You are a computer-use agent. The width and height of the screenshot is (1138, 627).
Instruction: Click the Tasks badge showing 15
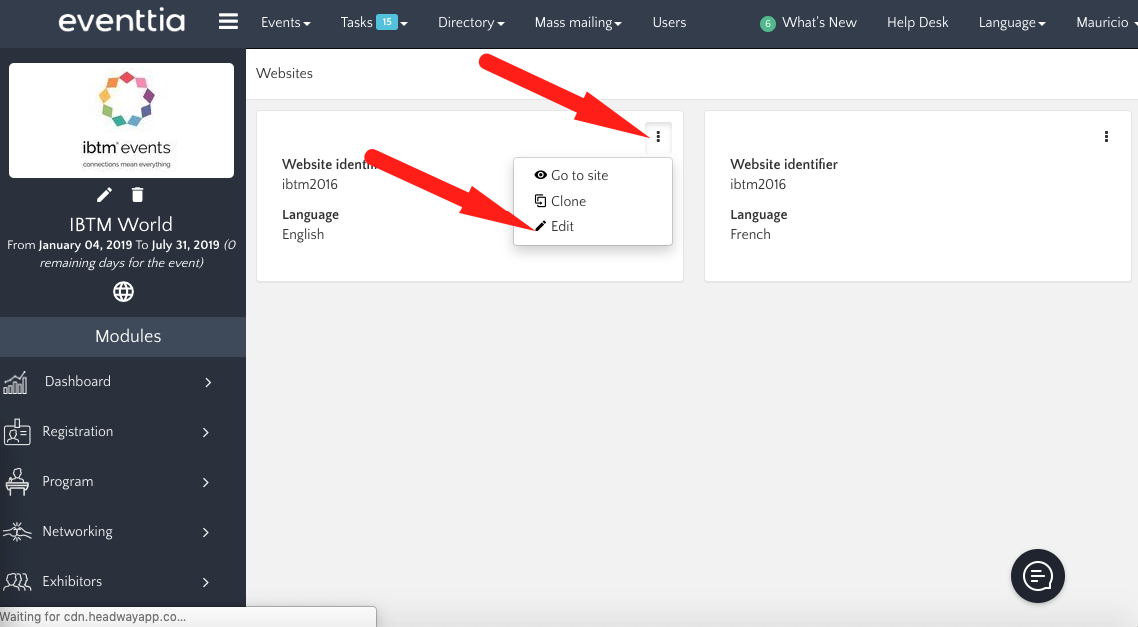[387, 22]
